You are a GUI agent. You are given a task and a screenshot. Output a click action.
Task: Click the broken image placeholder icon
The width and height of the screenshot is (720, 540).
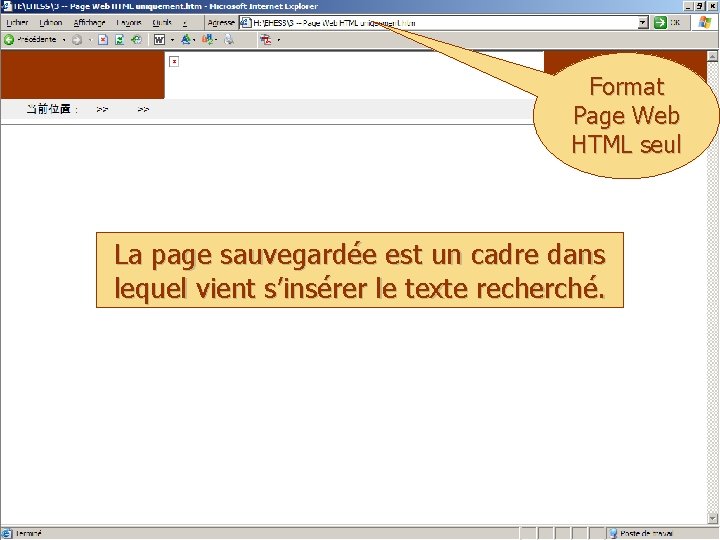coord(174,62)
